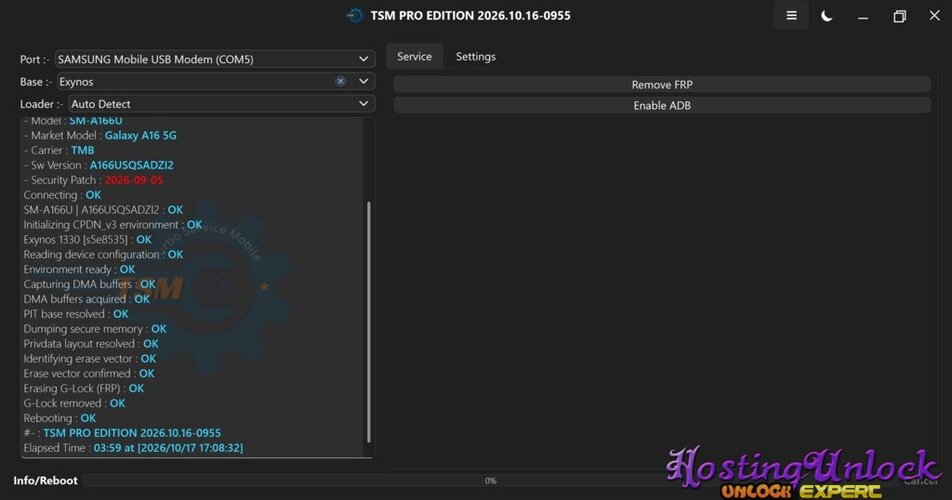Select the Security Patch date in red

134,180
